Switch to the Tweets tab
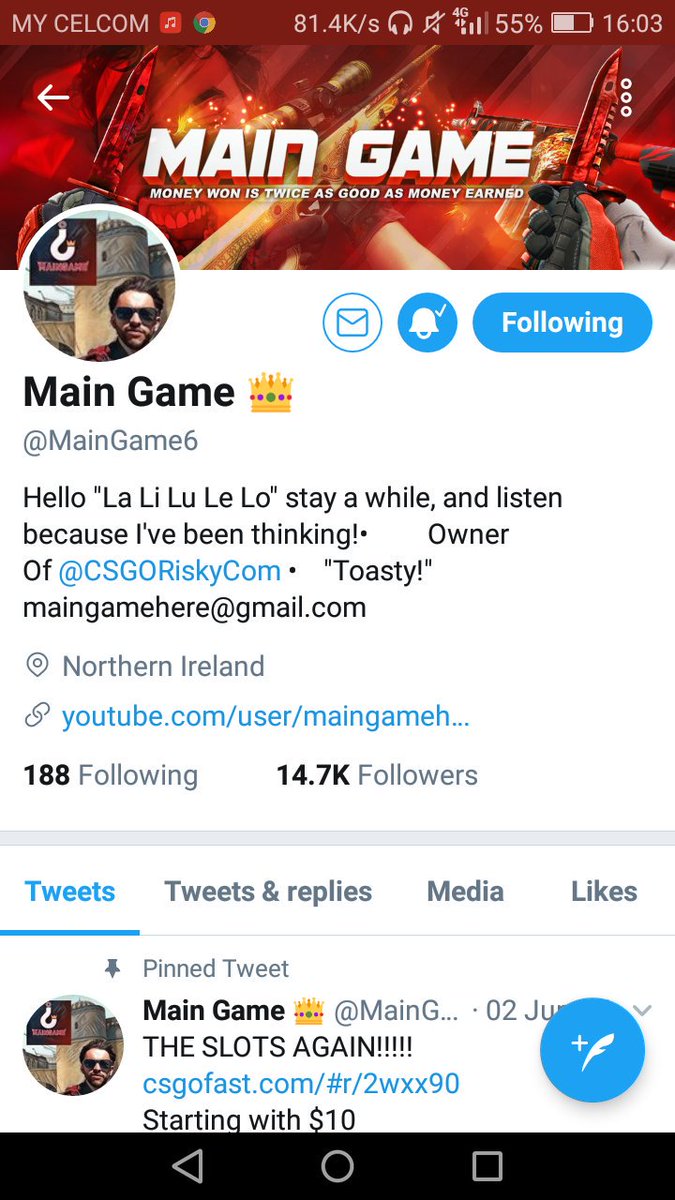The image size is (675, 1200). click(x=70, y=891)
